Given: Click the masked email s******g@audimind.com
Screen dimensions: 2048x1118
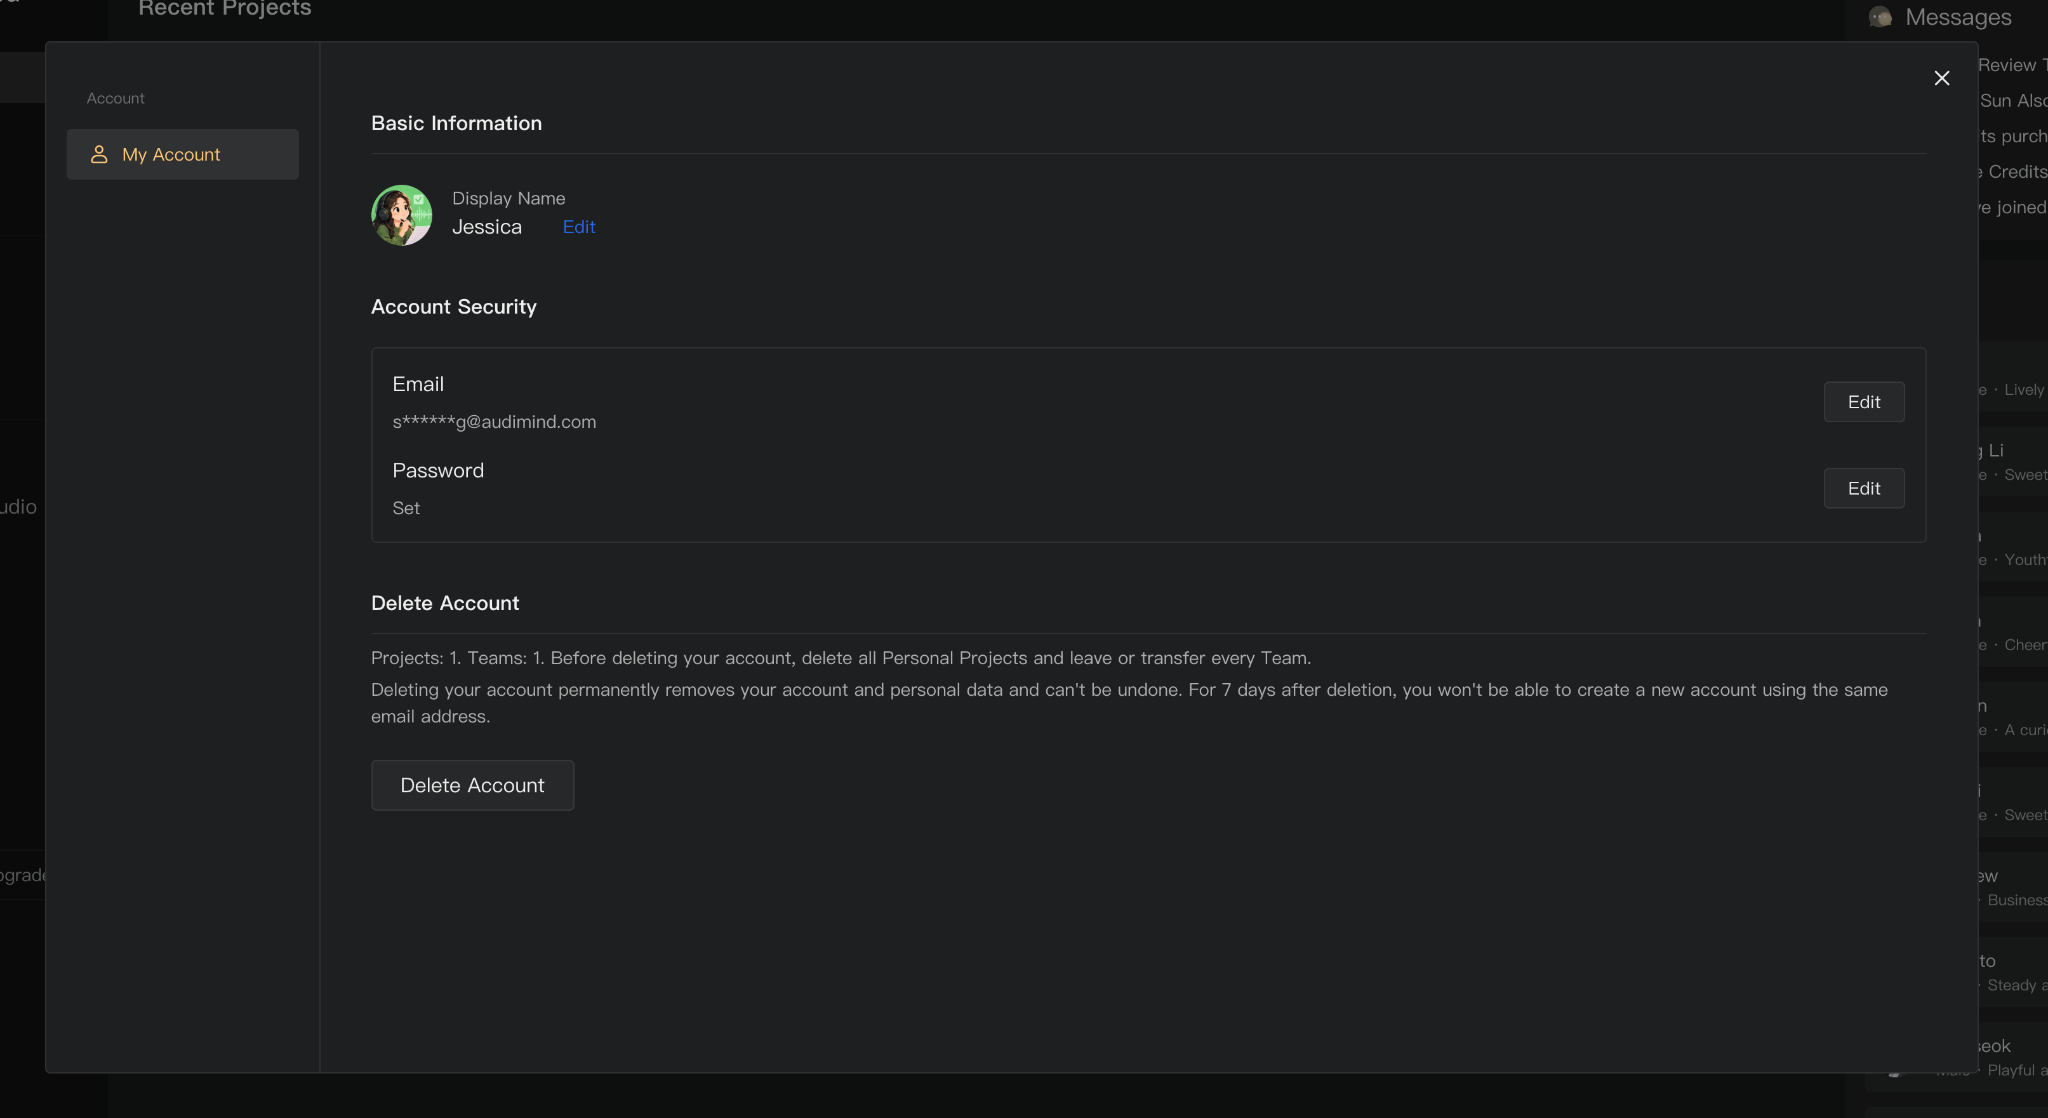Looking at the screenshot, I should pos(494,422).
